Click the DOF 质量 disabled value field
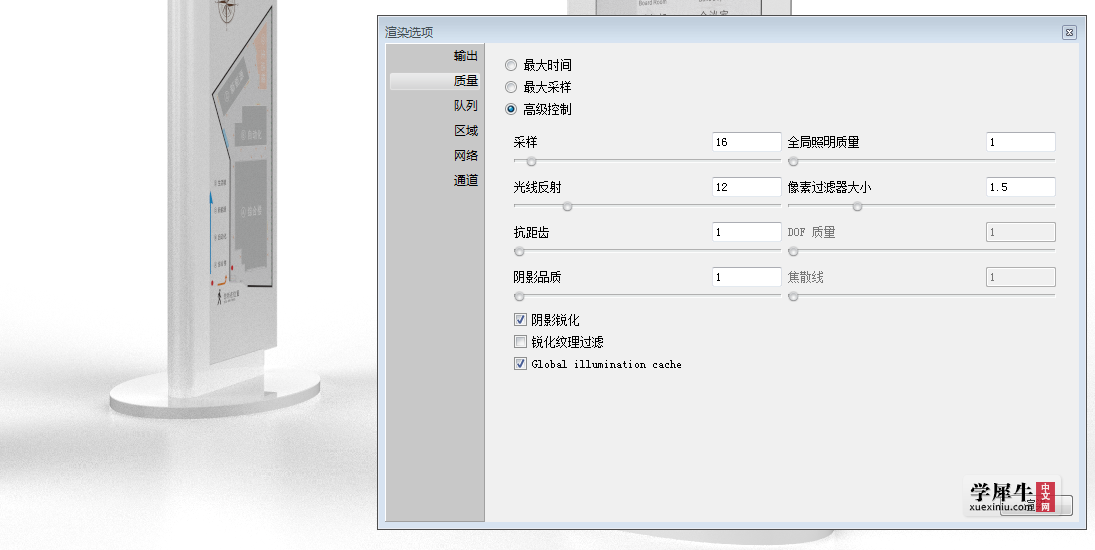Image resolution: width=1095 pixels, height=550 pixels. click(1020, 232)
